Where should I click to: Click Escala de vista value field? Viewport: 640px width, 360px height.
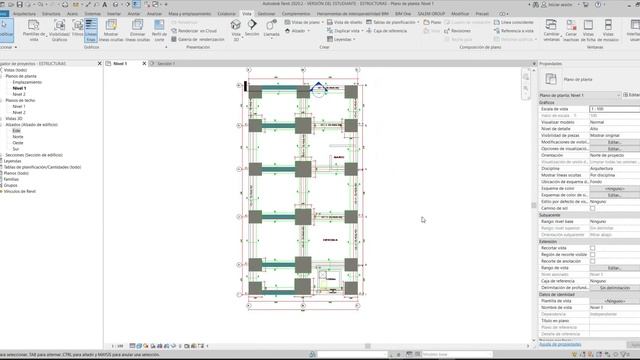click(614, 109)
